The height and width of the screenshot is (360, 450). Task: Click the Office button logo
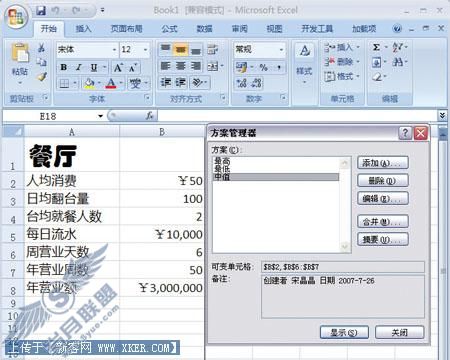[x=17, y=18]
